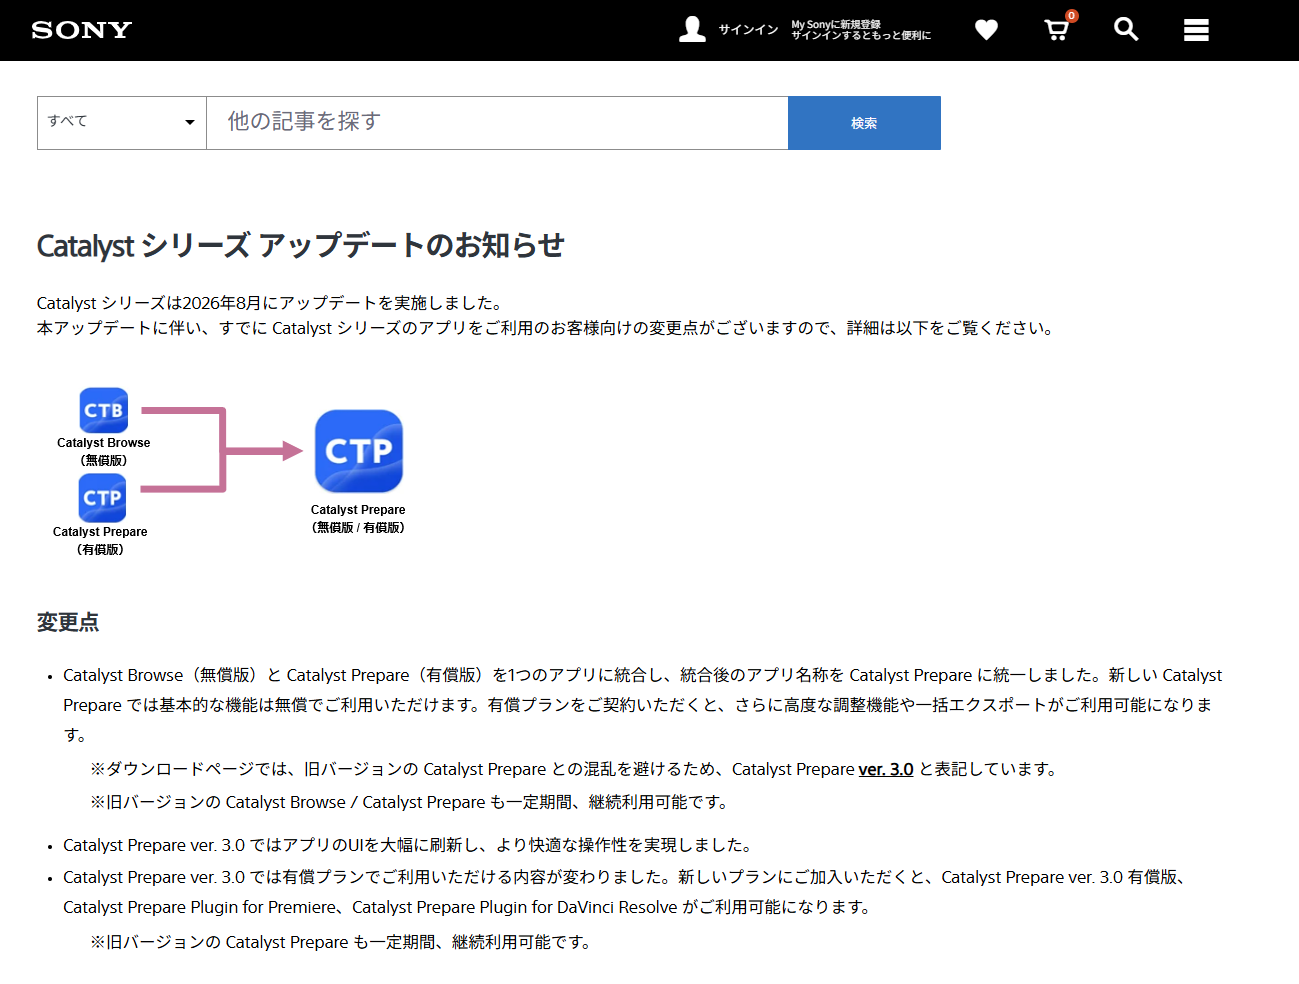The height and width of the screenshot is (984, 1299).
Task: Focus the 他の記事を探す search field
Action: (x=497, y=123)
